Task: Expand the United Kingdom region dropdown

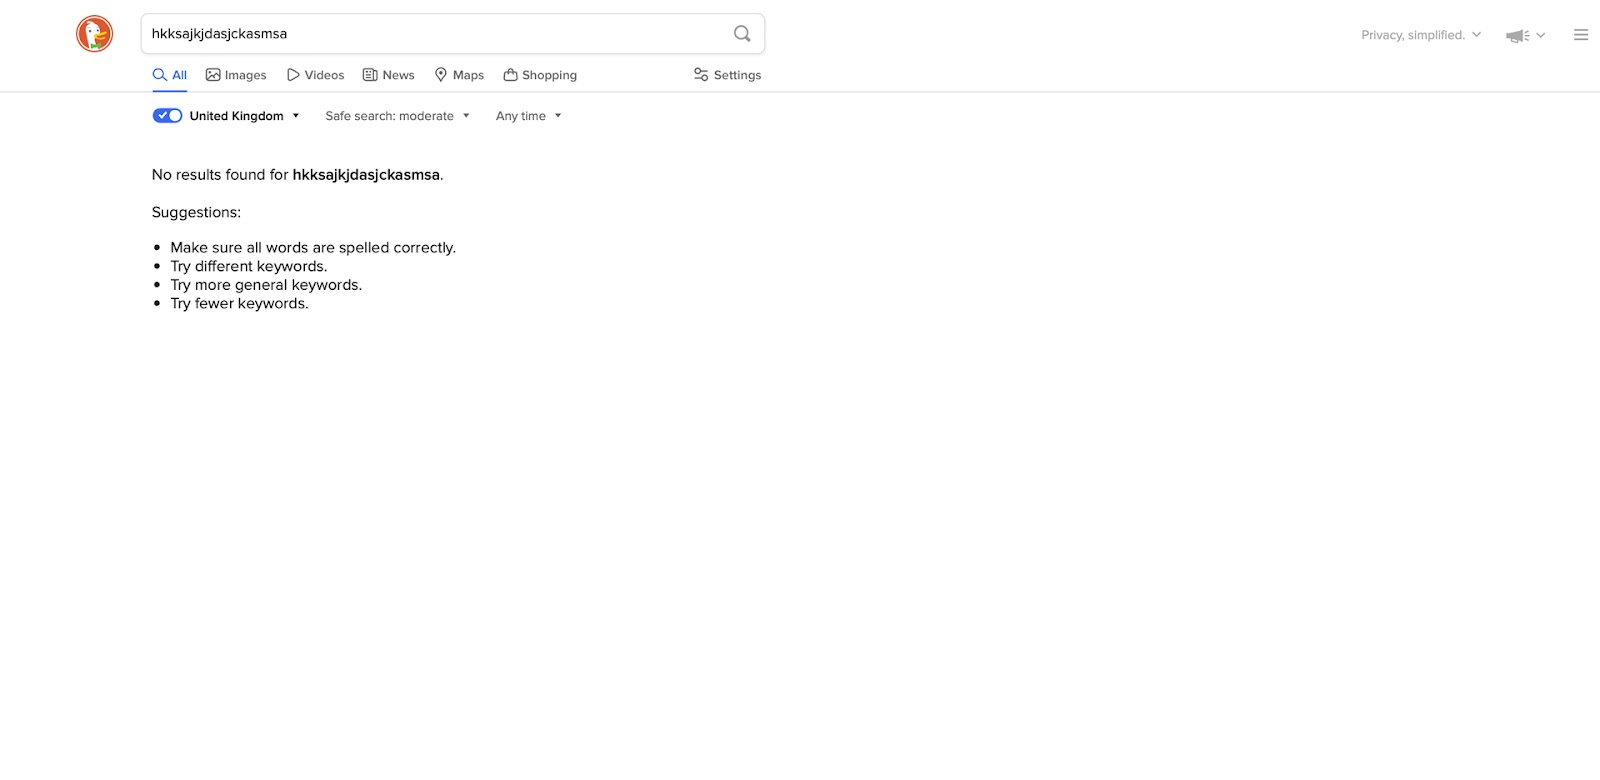Action: 245,116
